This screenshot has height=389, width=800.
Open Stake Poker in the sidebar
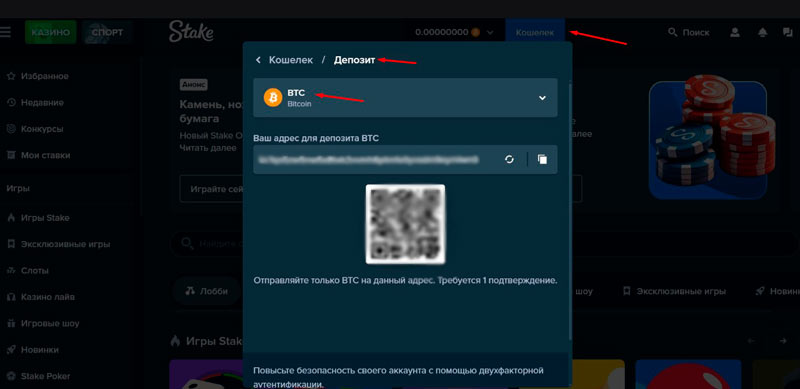(45, 376)
